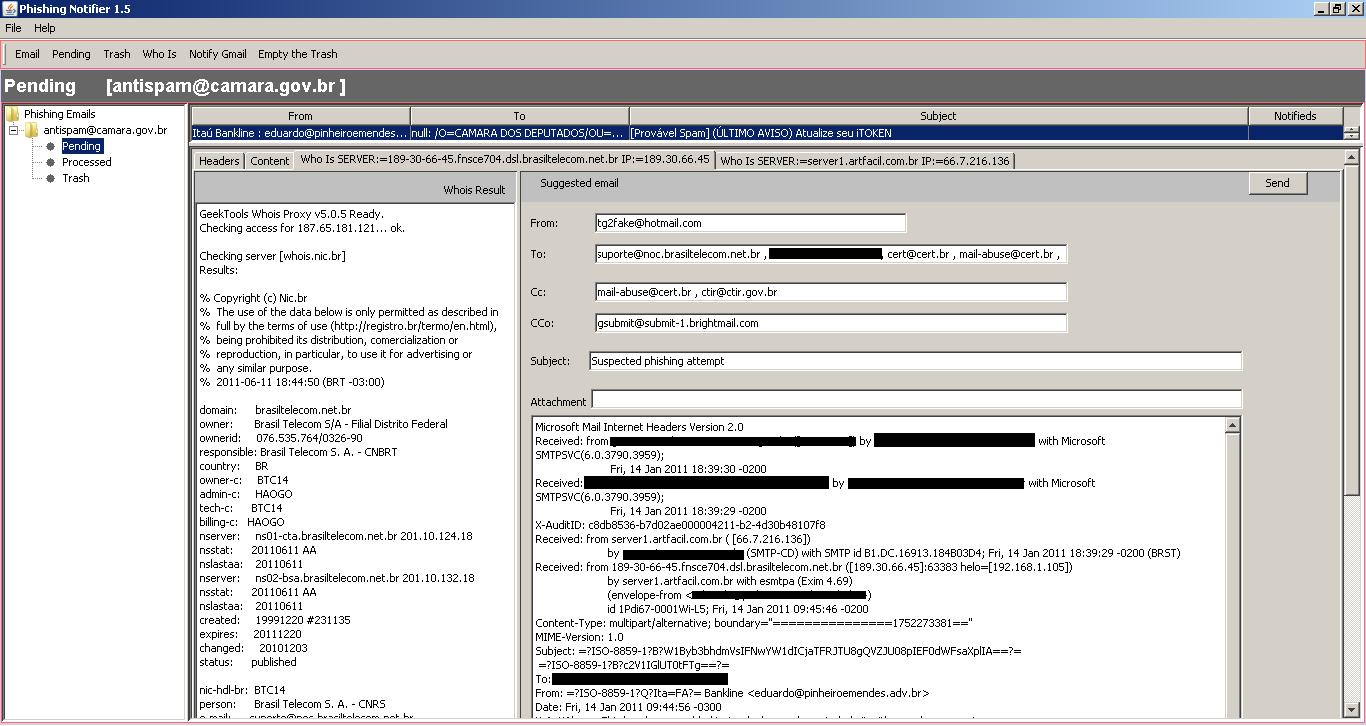
Task: Open the Who Is brasiltelecom server tab
Action: pos(504,159)
